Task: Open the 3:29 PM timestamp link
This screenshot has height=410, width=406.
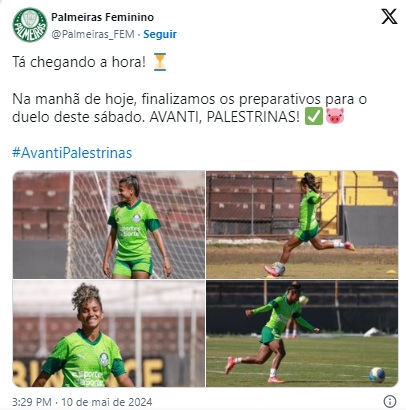Action: coord(32,402)
